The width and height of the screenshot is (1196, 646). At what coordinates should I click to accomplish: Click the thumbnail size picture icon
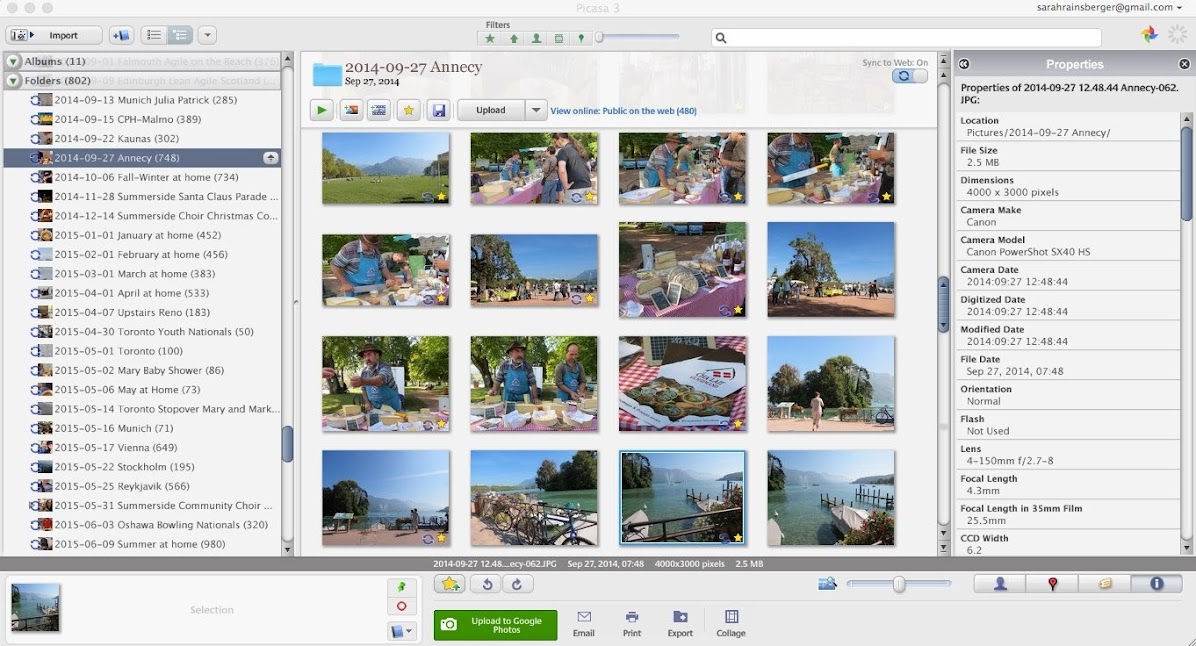(x=827, y=583)
